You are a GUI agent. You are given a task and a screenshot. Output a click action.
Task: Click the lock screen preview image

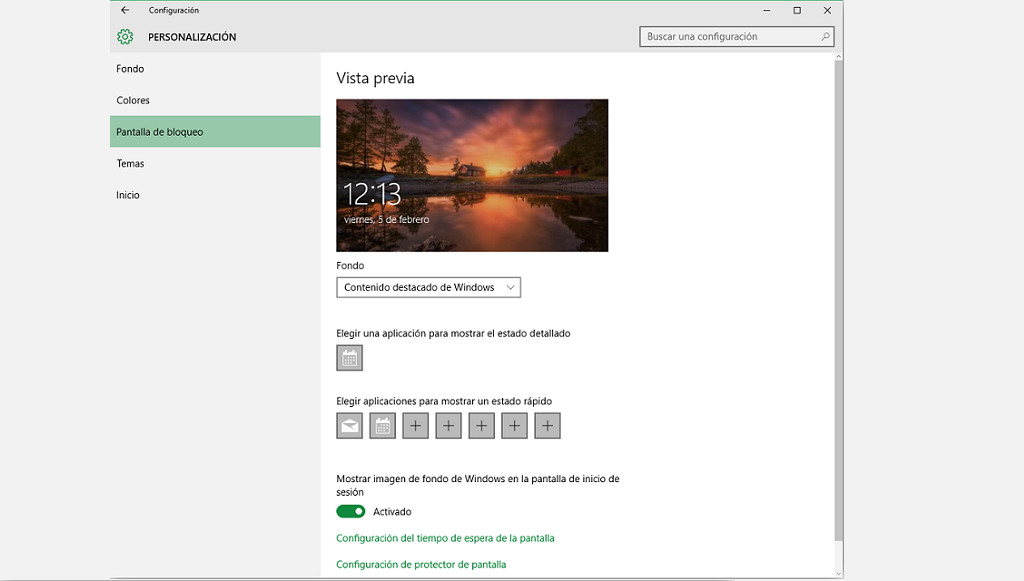471,174
